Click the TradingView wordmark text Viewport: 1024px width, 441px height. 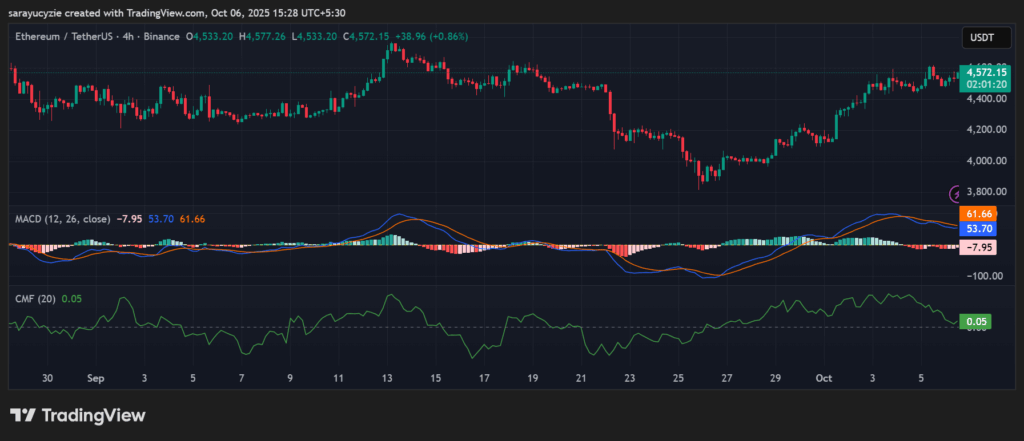93,415
